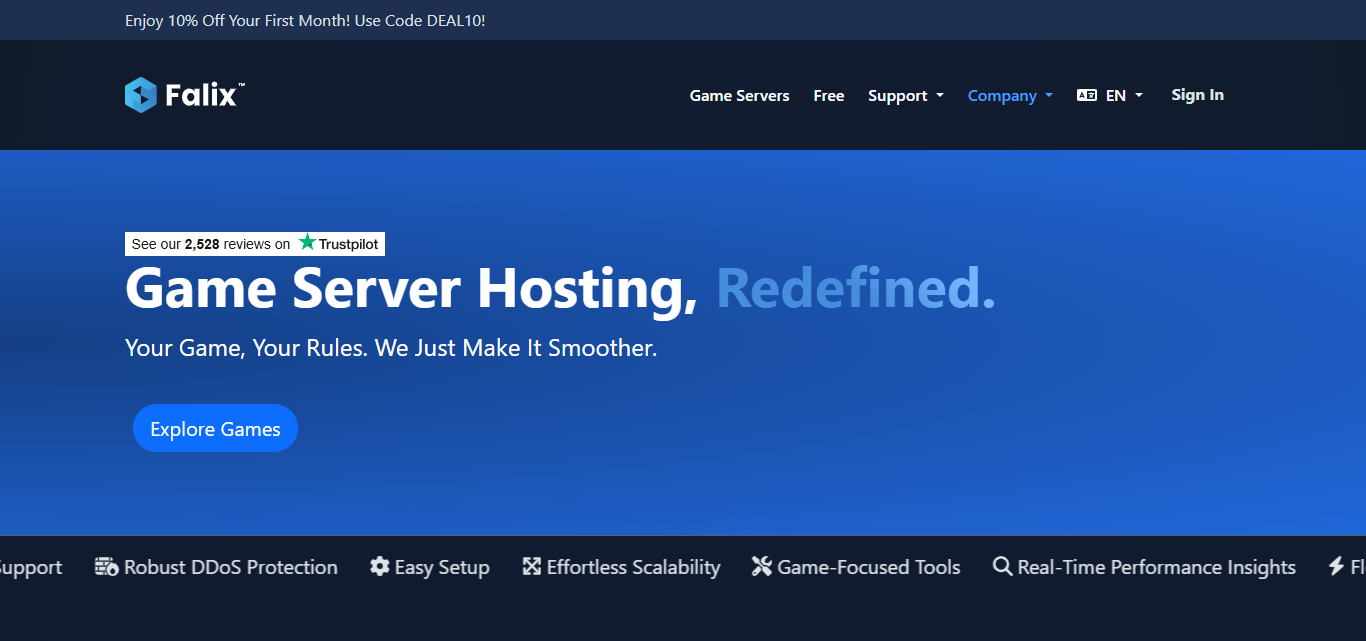Click the Effortless Scalability expand icon
Image resolution: width=1366 pixels, height=641 pixels.
click(x=532, y=567)
